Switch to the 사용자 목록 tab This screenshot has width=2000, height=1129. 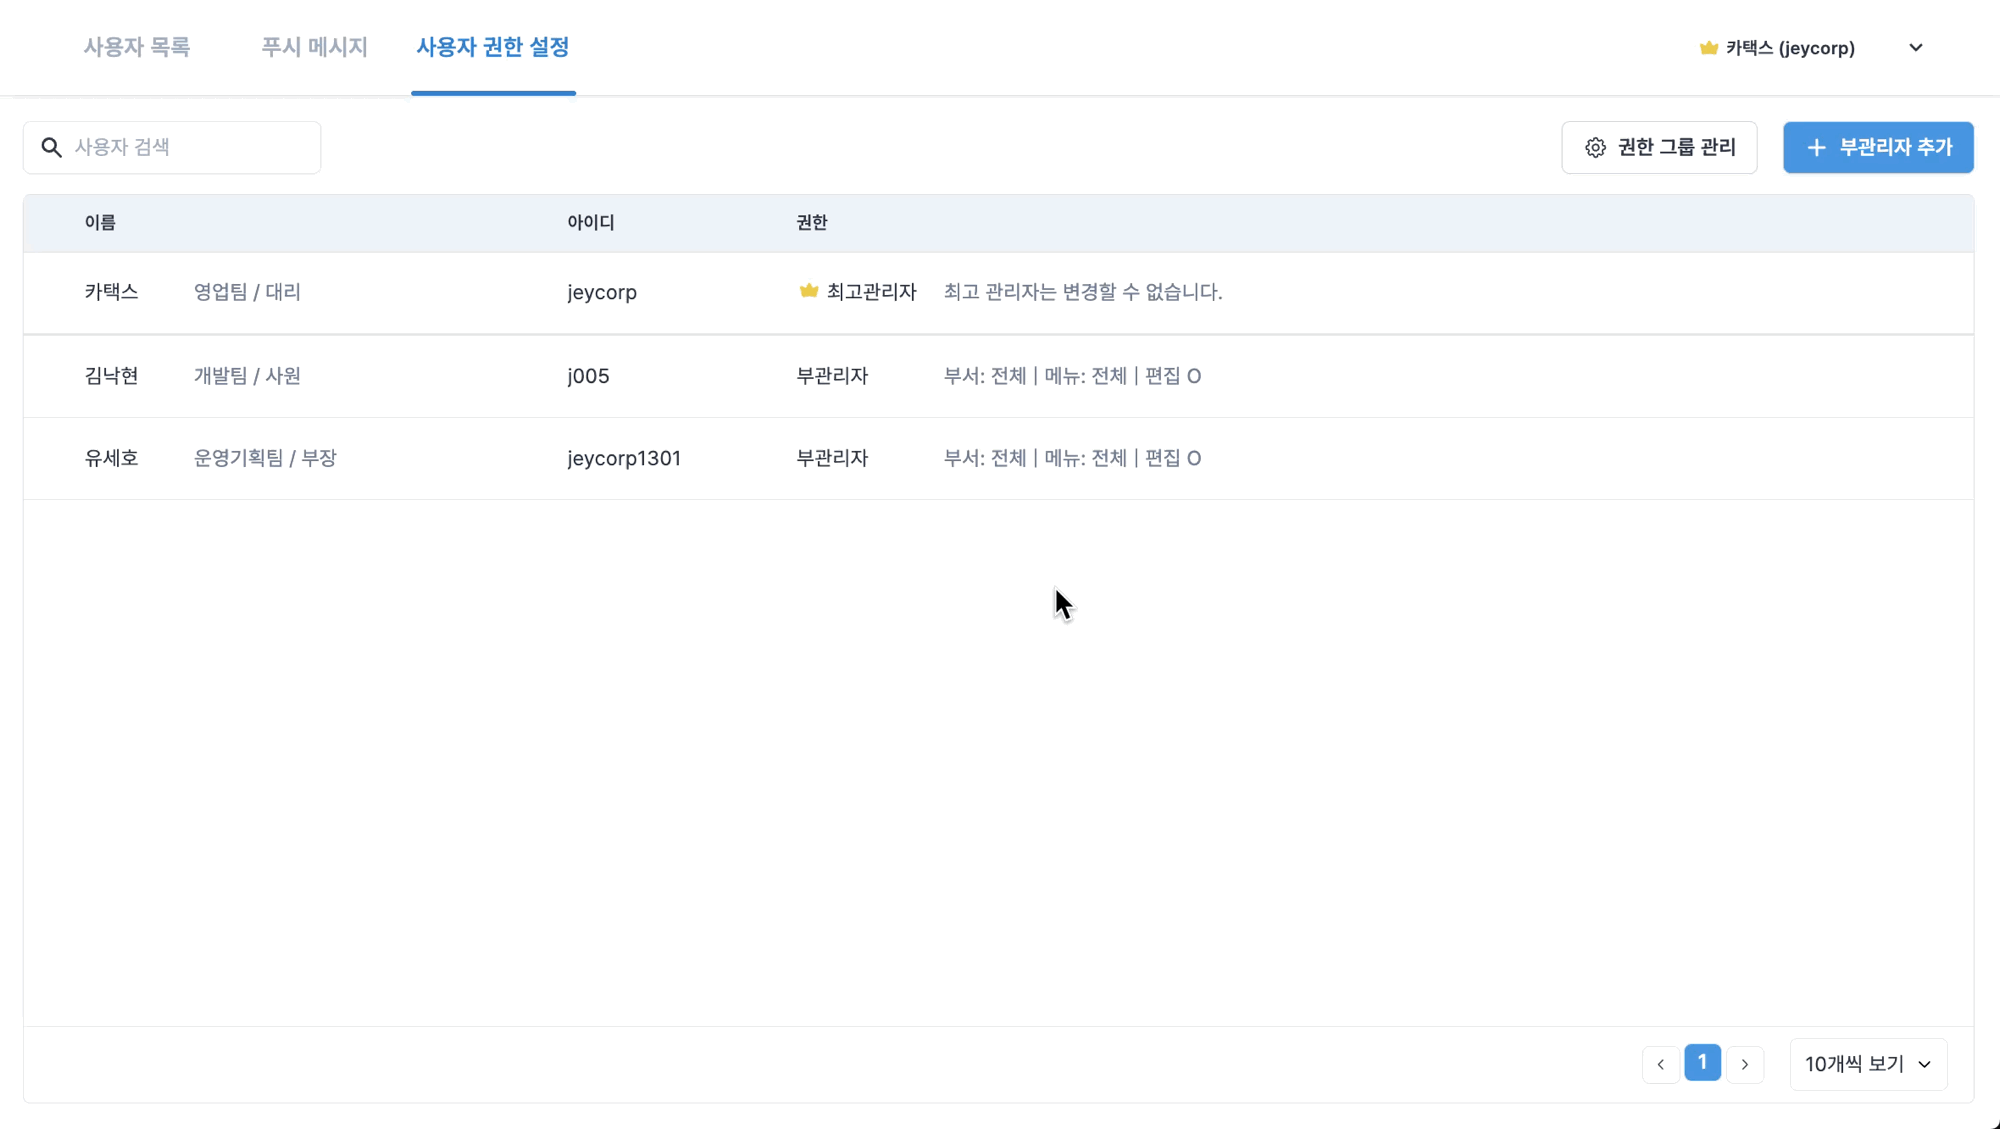click(x=137, y=47)
